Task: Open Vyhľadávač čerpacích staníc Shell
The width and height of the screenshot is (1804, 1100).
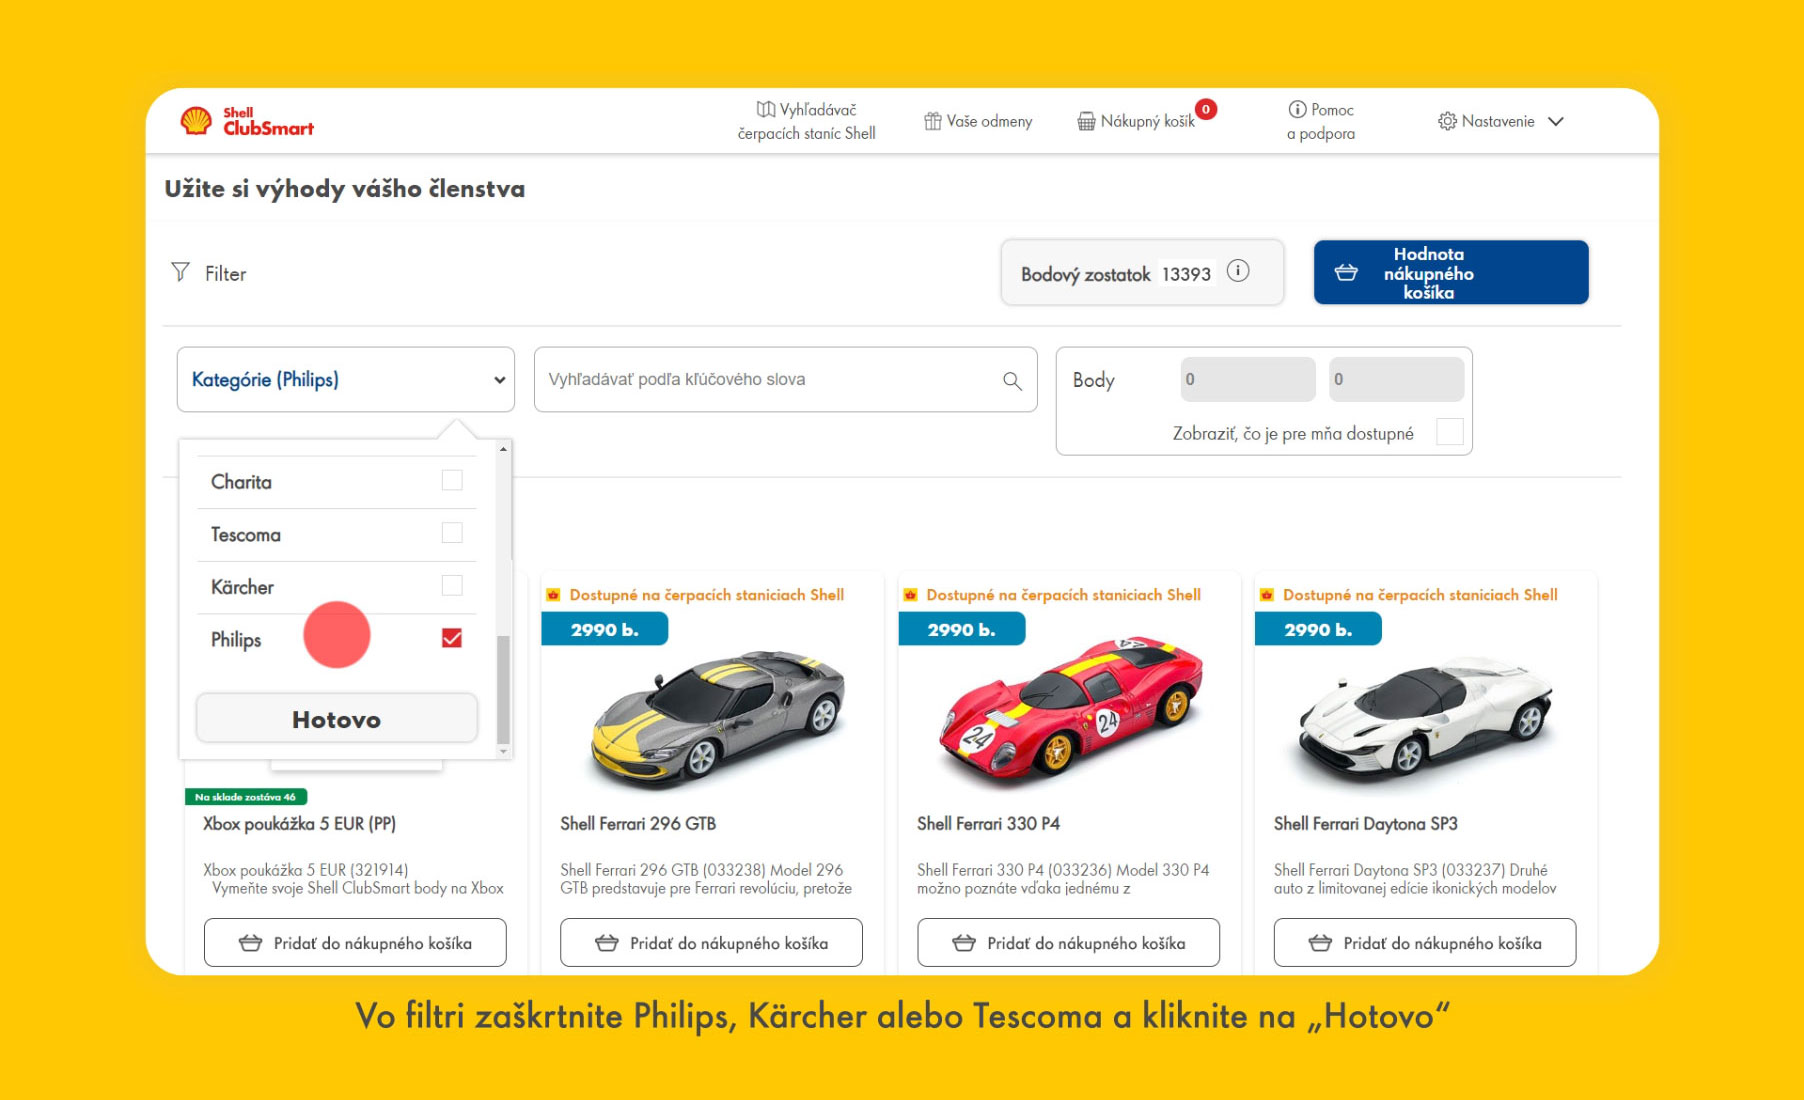Action: [807, 121]
